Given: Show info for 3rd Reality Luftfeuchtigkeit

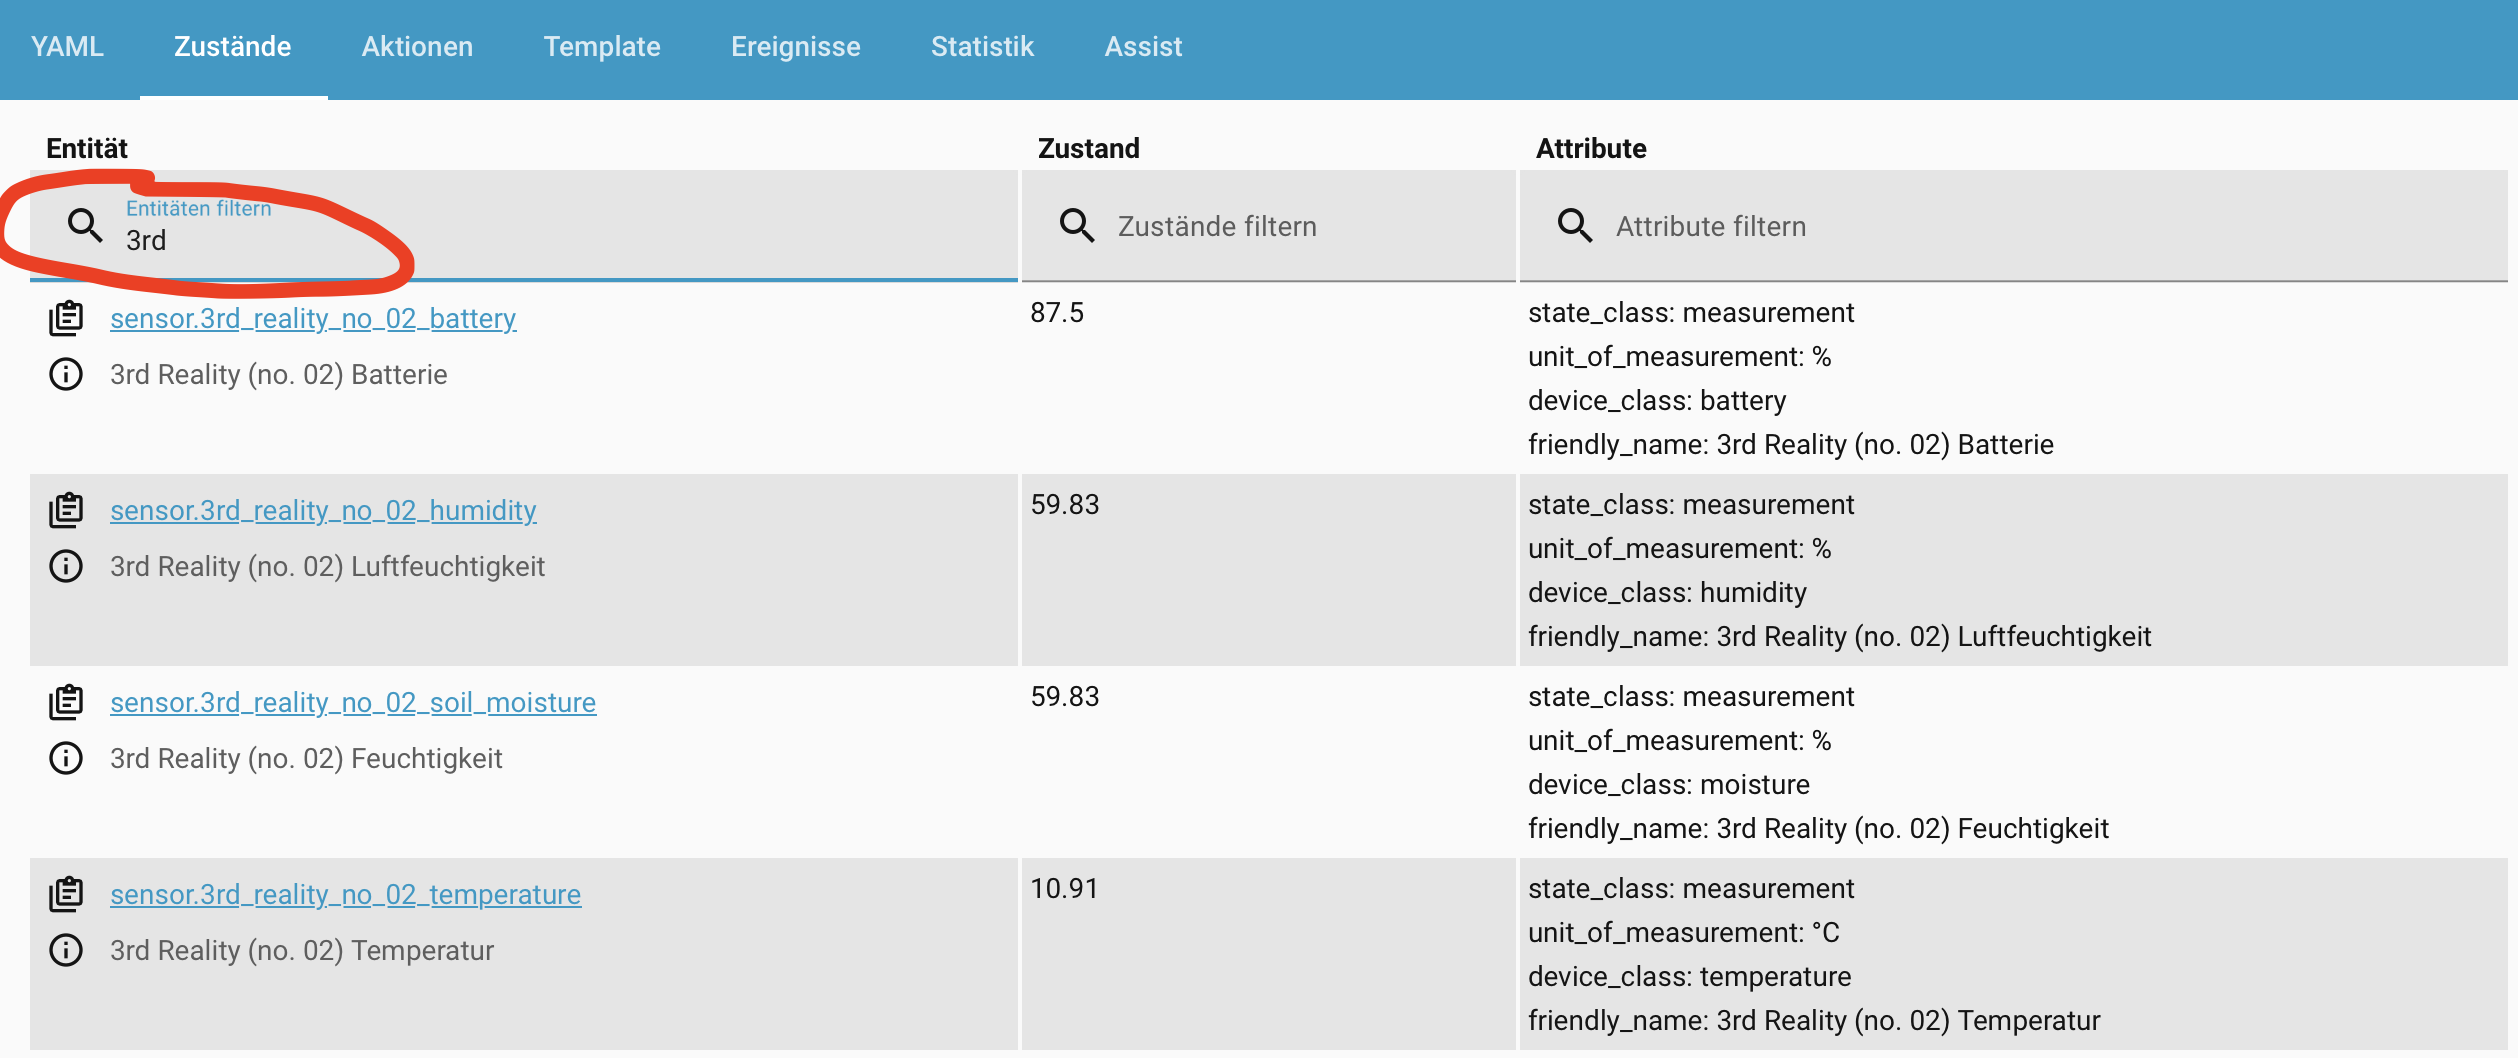Looking at the screenshot, I should tap(66, 567).
